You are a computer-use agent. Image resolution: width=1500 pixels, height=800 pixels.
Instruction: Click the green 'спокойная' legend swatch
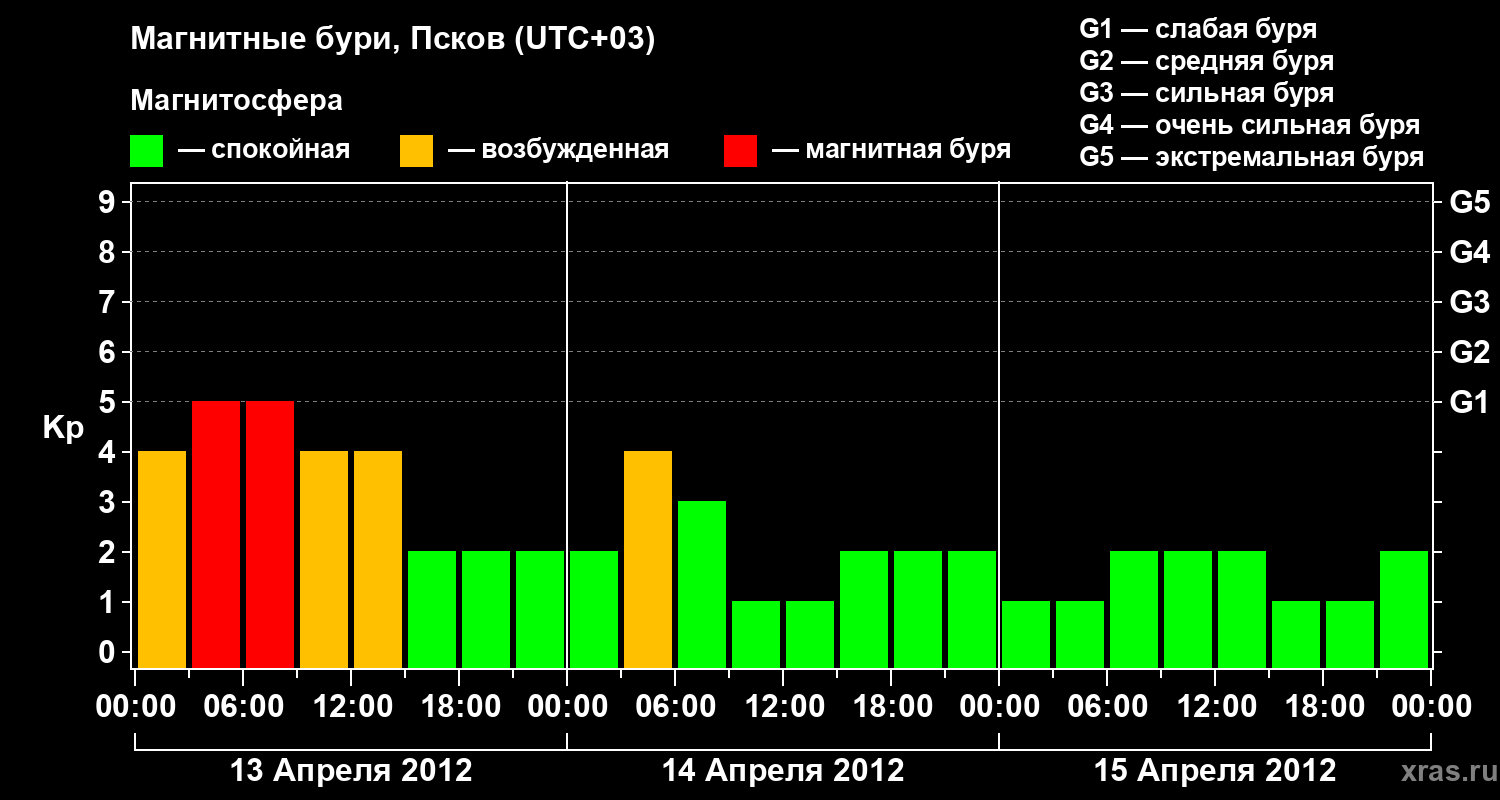tap(147, 151)
